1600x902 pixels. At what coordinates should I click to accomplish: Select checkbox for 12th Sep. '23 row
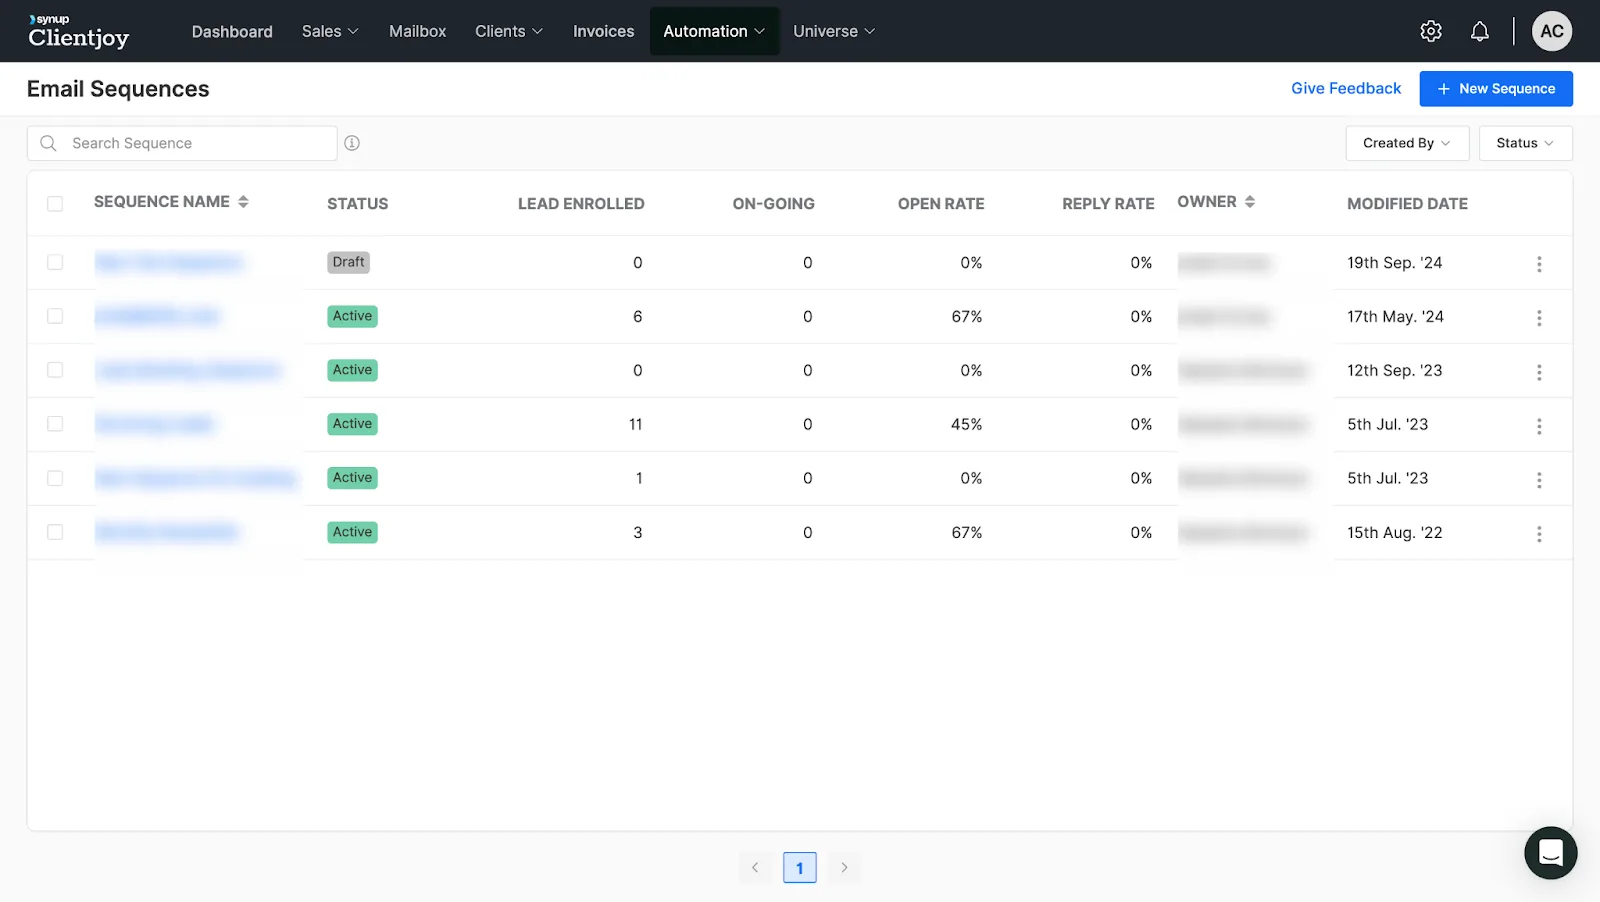tap(55, 370)
